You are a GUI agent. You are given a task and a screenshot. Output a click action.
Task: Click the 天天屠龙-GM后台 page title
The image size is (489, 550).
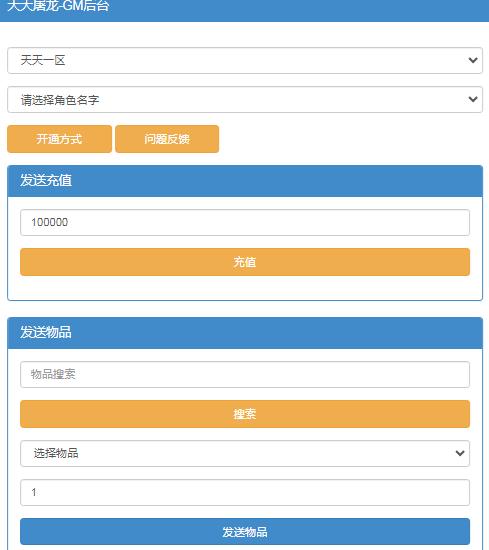click(x=58, y=6)
